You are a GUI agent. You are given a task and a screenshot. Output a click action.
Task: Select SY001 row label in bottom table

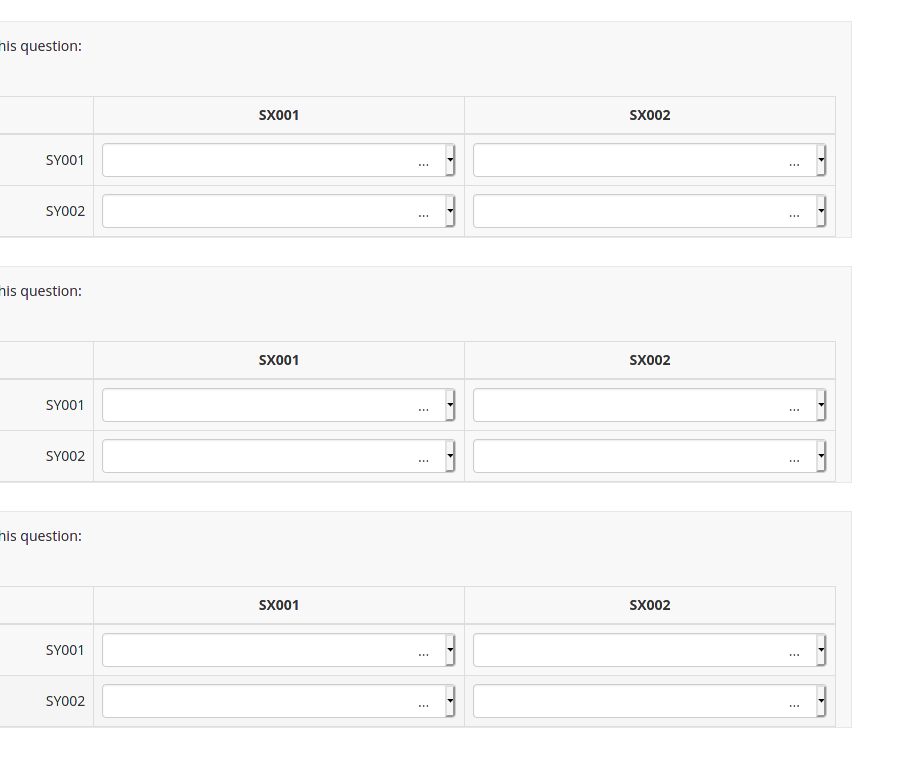[x=65, y=650]
